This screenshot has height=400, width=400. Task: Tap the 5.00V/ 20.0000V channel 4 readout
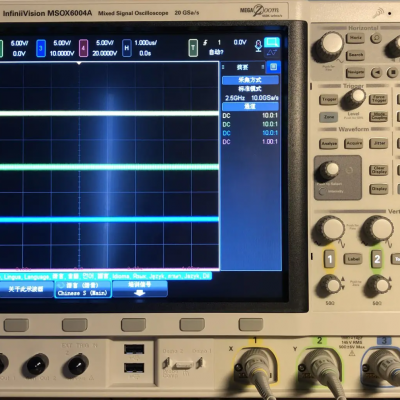pos(105,48)
